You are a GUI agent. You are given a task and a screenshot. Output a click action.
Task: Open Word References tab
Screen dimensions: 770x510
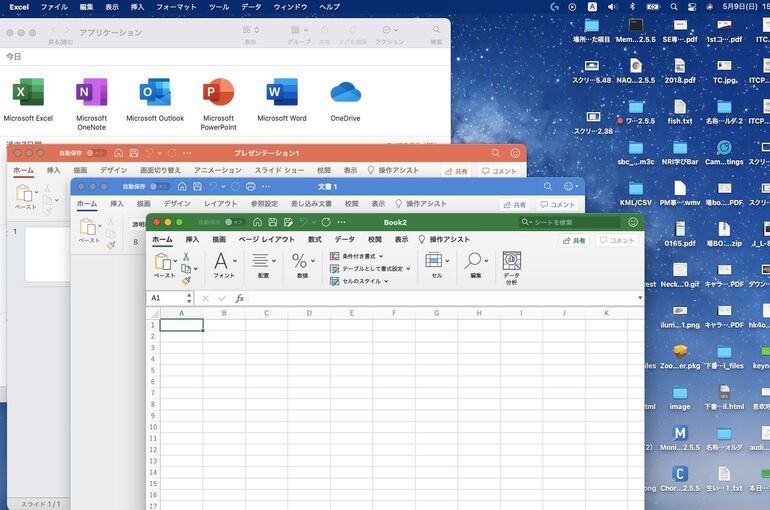point(264,203)
